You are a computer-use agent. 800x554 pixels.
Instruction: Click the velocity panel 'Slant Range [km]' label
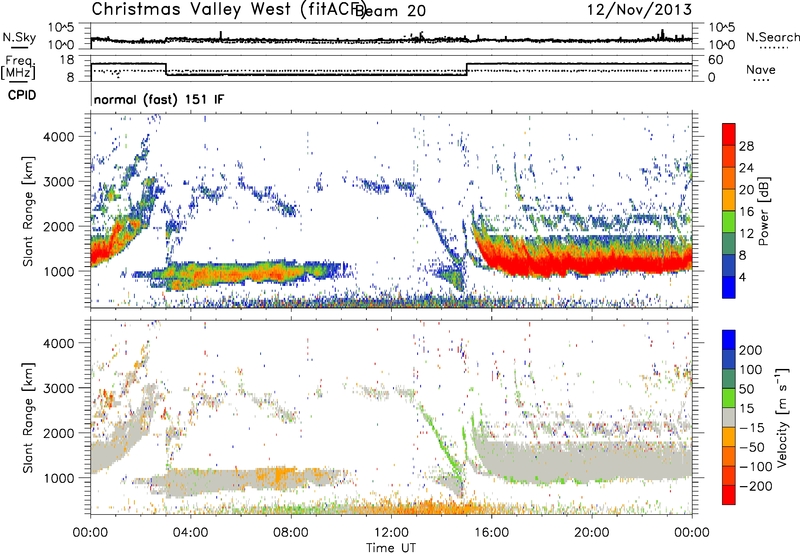pyautogui.click(x=28, y=417)
